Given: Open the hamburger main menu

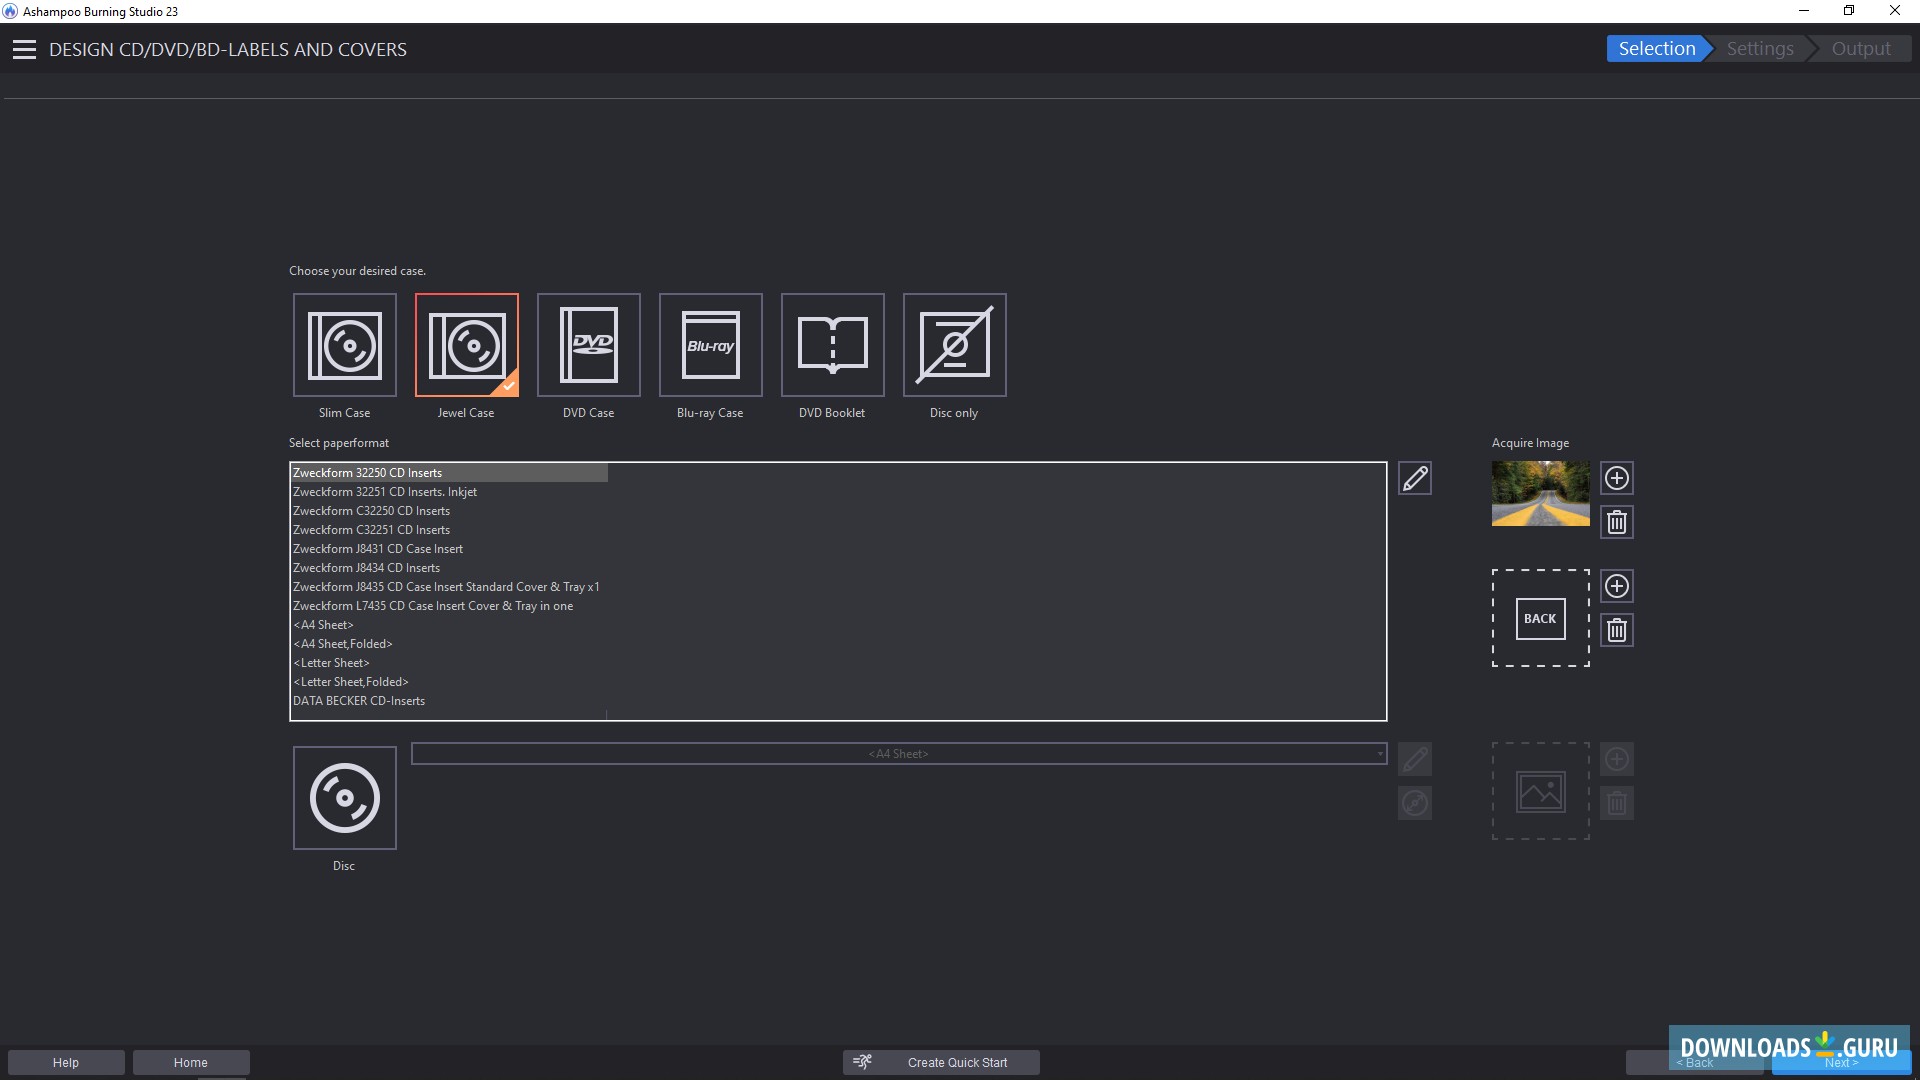Looking at the screenshot, I should 24,50.
